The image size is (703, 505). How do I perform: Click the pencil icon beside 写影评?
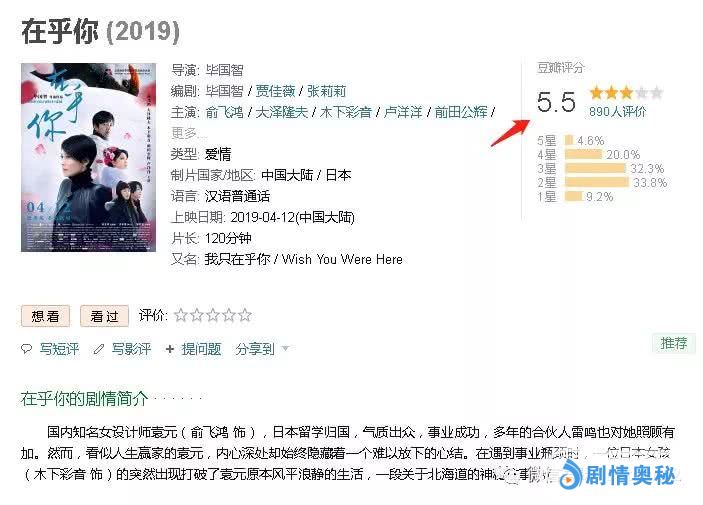(99, 349)
